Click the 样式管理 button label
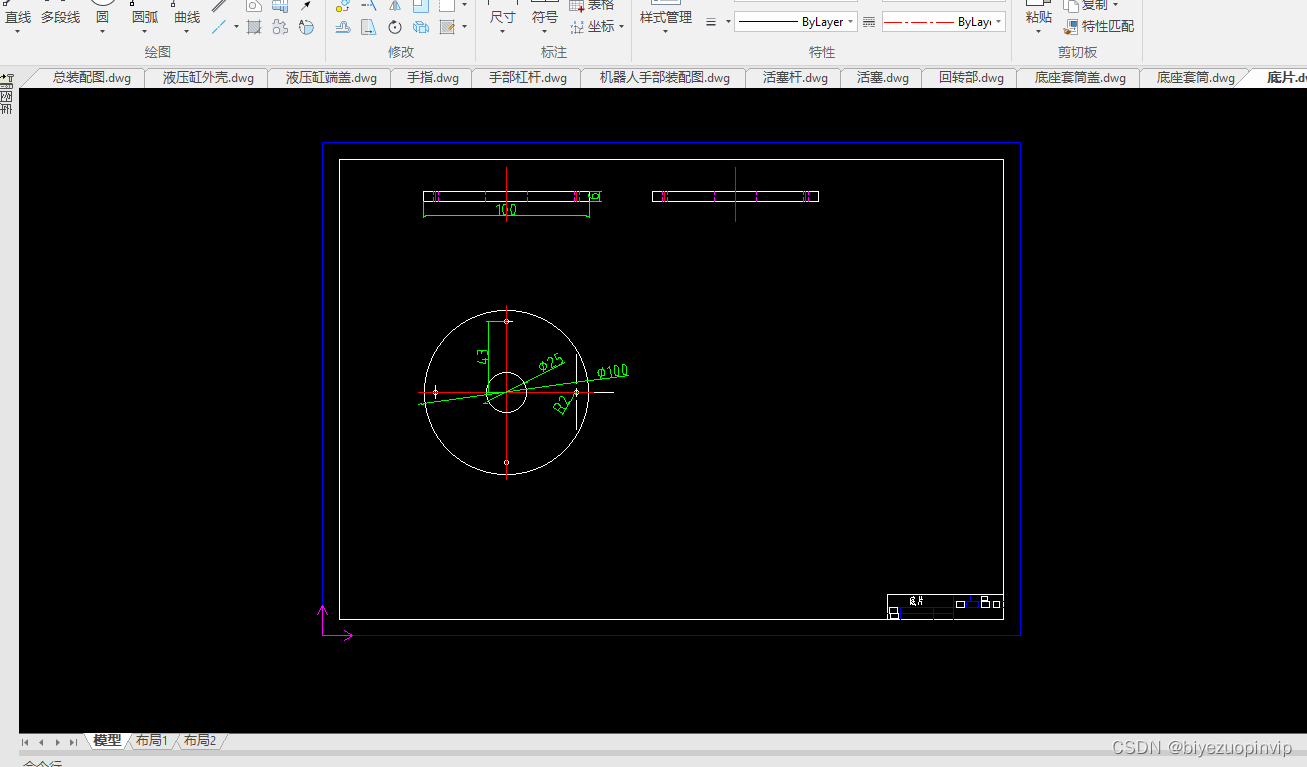The height and width of the screenshot is (767, 1307). pyautogui.click(x=666, y=17)
